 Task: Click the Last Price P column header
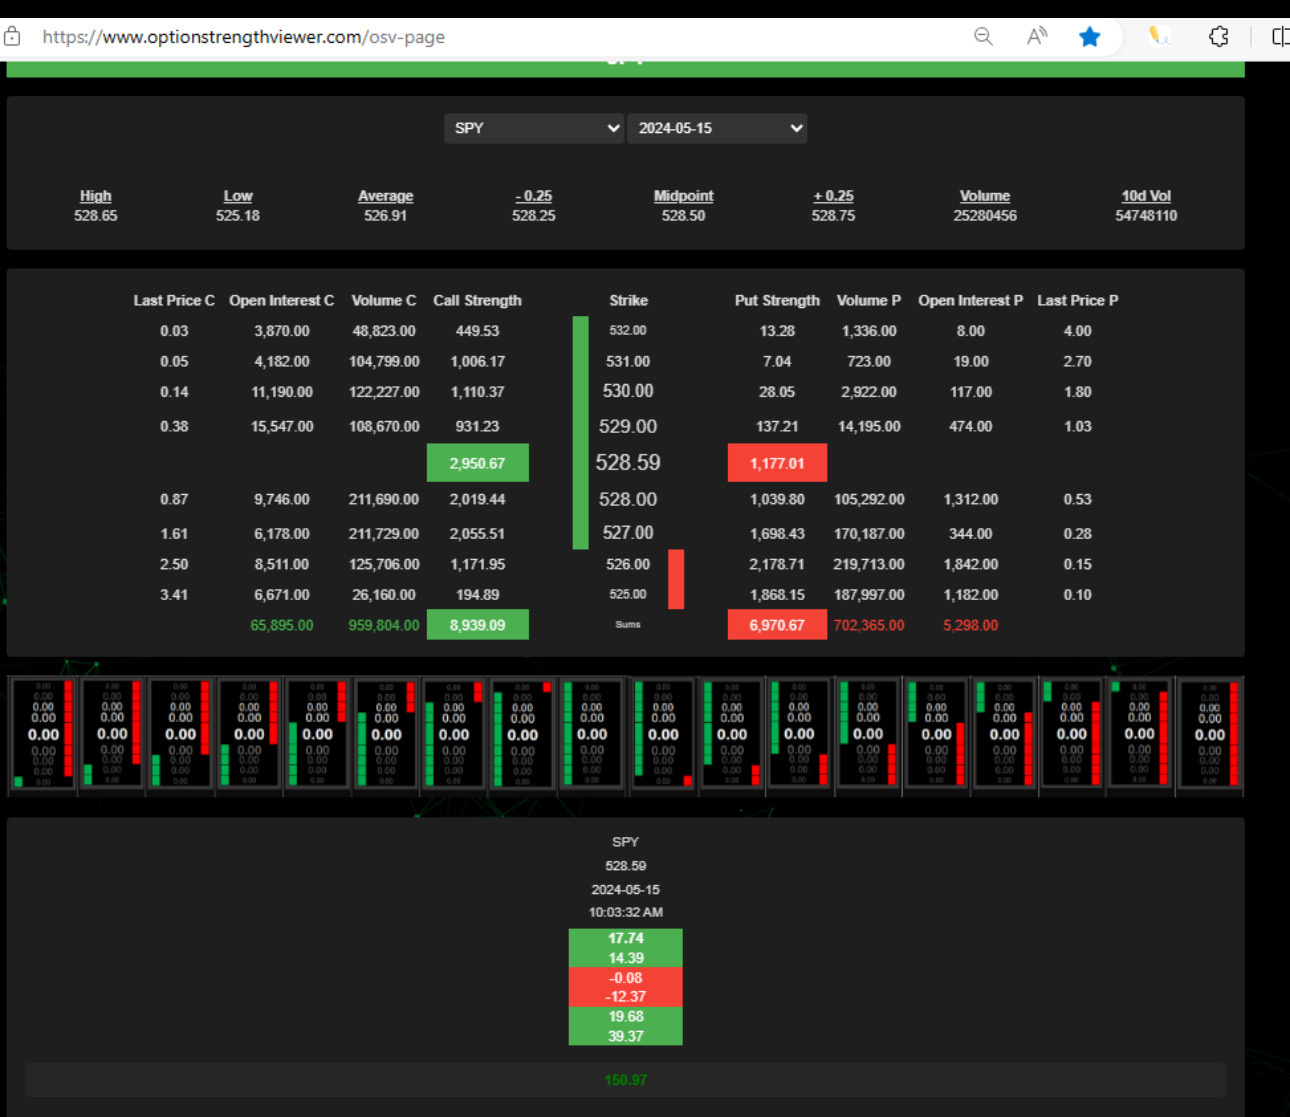click(x=1078, y=300)
